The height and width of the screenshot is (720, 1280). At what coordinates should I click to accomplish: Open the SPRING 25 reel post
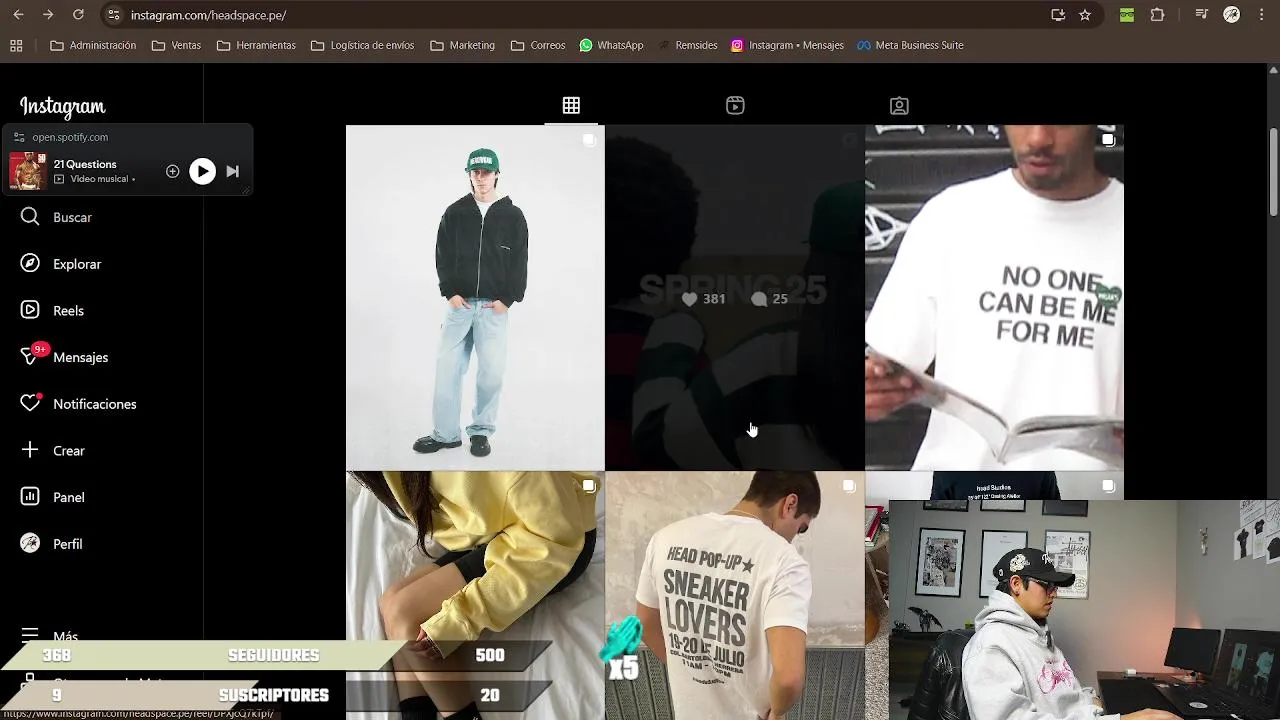[735, 297]
